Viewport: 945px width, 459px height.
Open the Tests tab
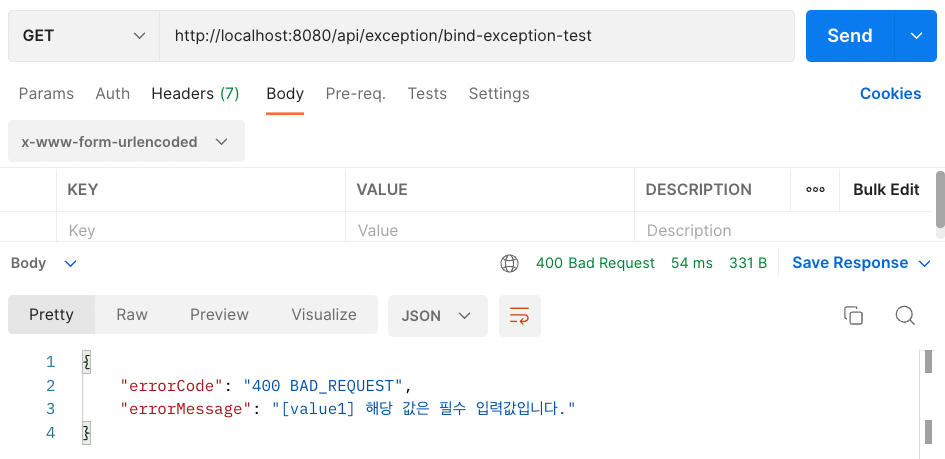coord(427,93)
